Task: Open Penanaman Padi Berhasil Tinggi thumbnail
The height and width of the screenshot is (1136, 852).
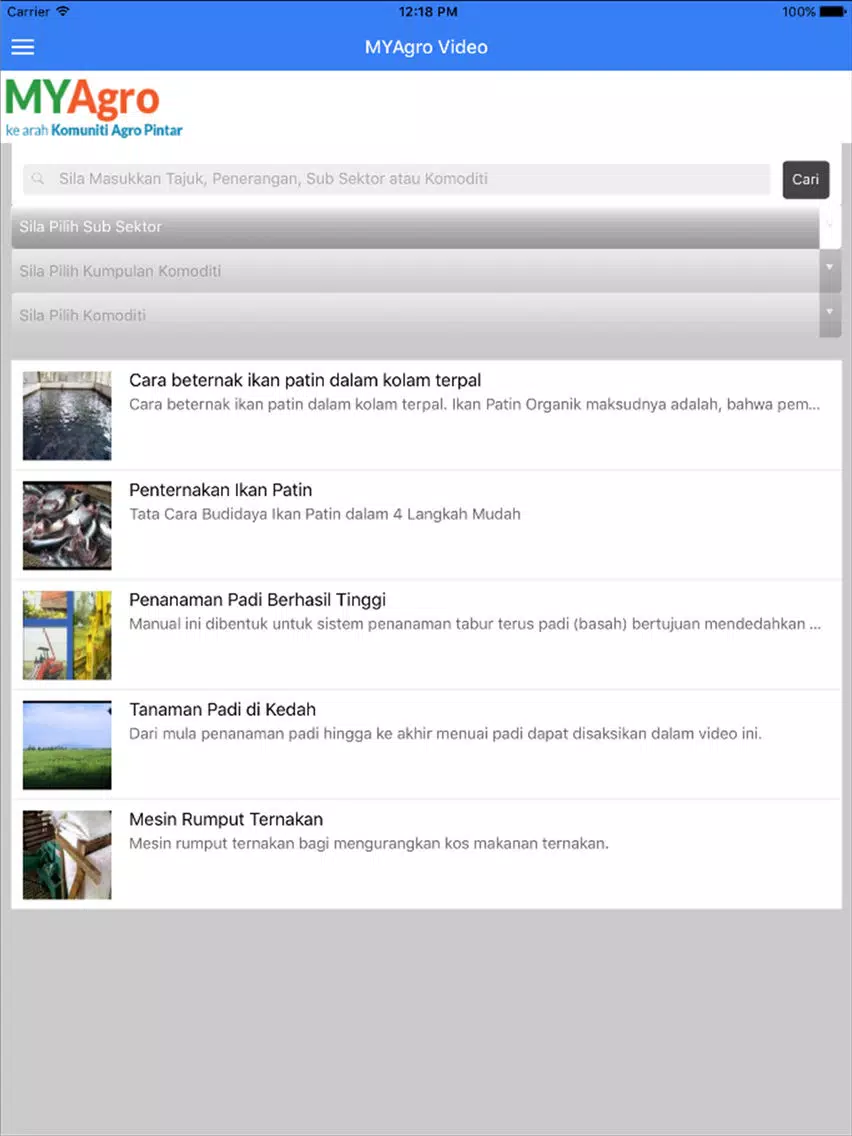Action: 67,635
